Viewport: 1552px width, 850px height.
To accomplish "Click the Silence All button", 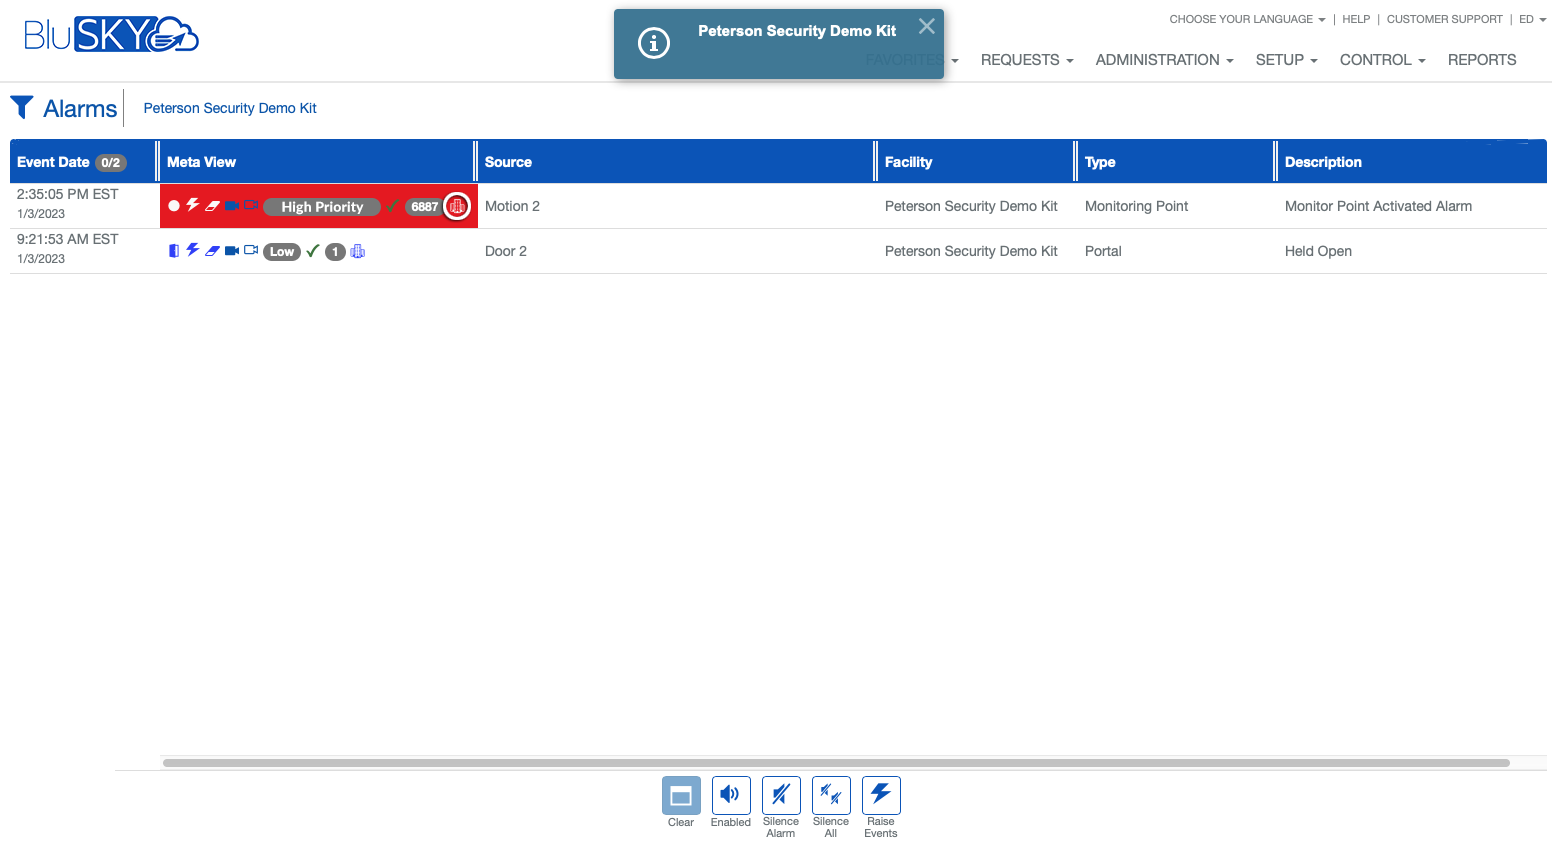I will 831,796.
